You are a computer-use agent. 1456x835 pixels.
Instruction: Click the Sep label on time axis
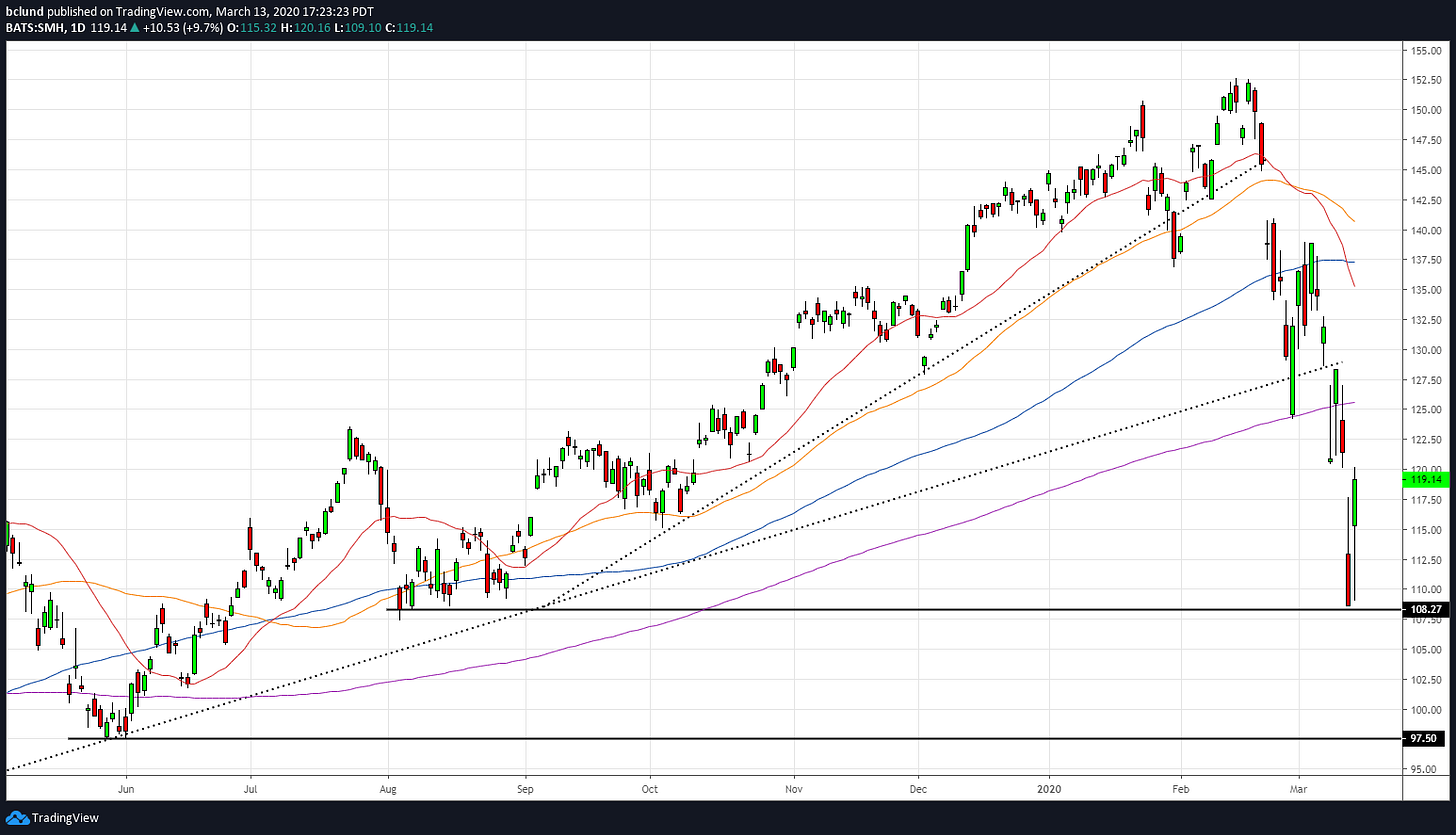pos(526,788)
